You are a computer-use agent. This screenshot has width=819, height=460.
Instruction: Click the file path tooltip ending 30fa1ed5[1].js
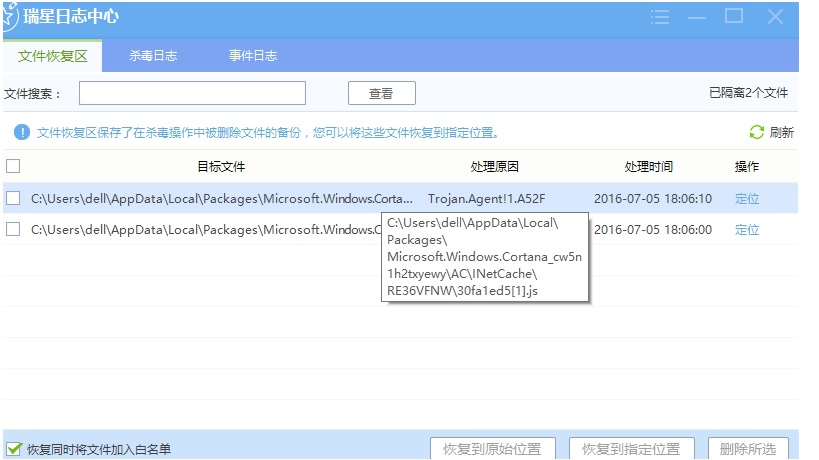(x=485, y=257)
